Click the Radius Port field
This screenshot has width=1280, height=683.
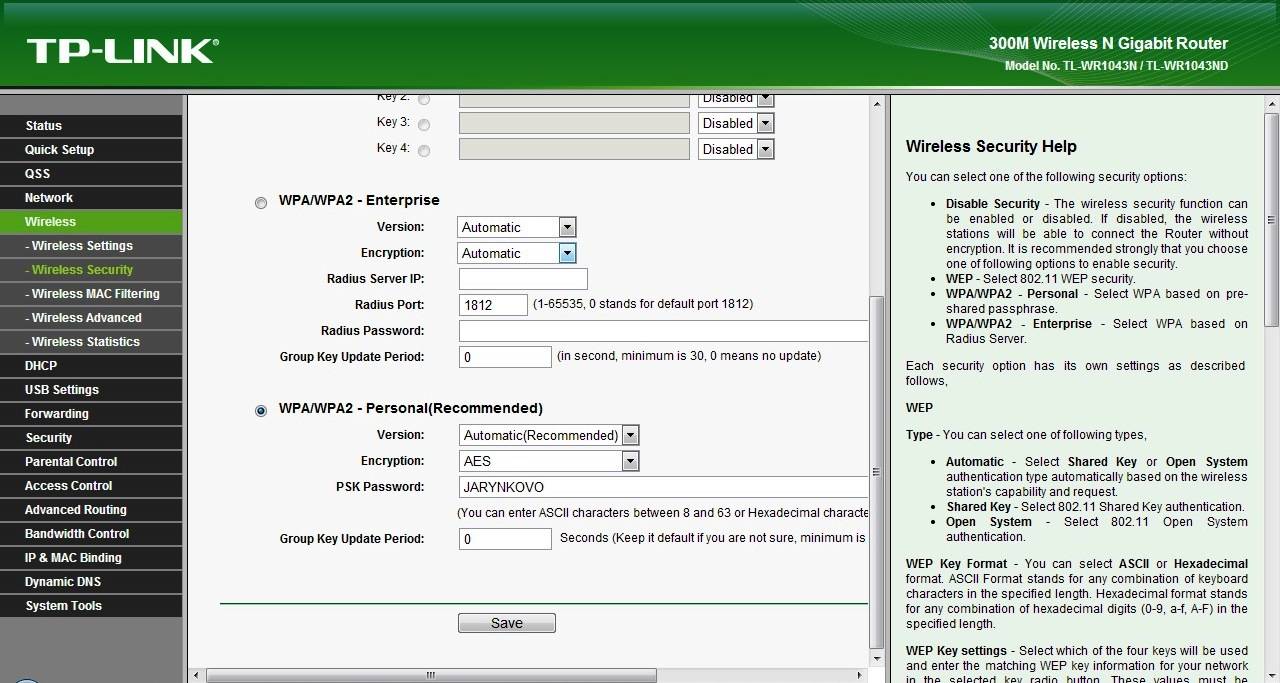[493, 305]
